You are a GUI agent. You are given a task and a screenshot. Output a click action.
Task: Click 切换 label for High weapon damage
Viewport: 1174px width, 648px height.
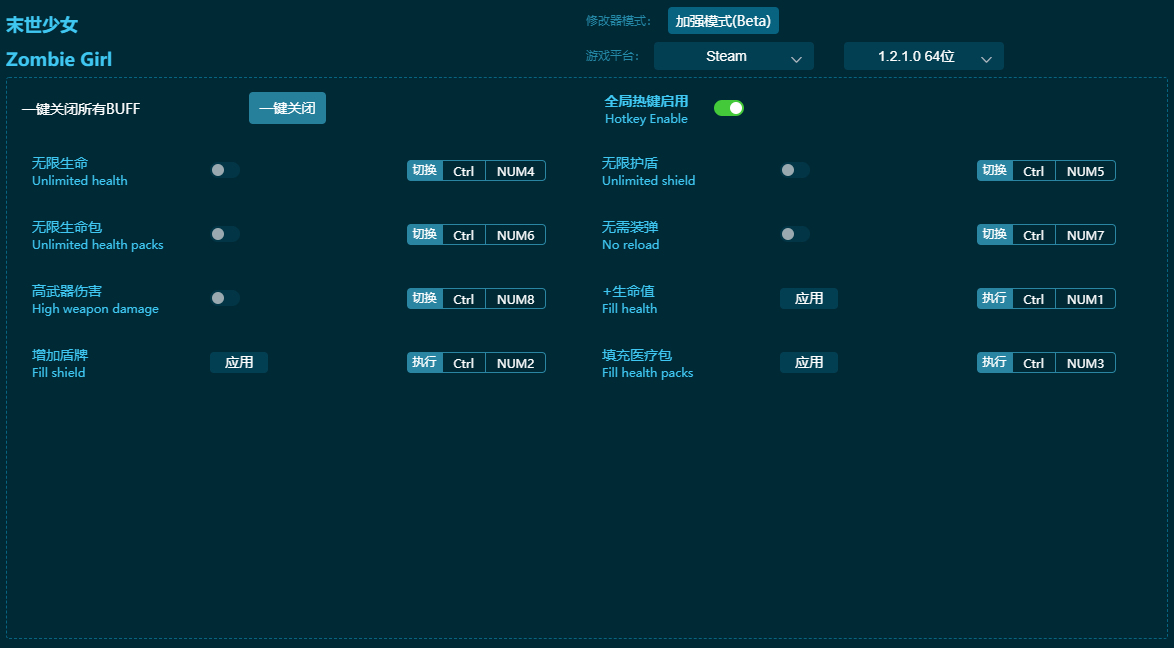tap(425, 299)
